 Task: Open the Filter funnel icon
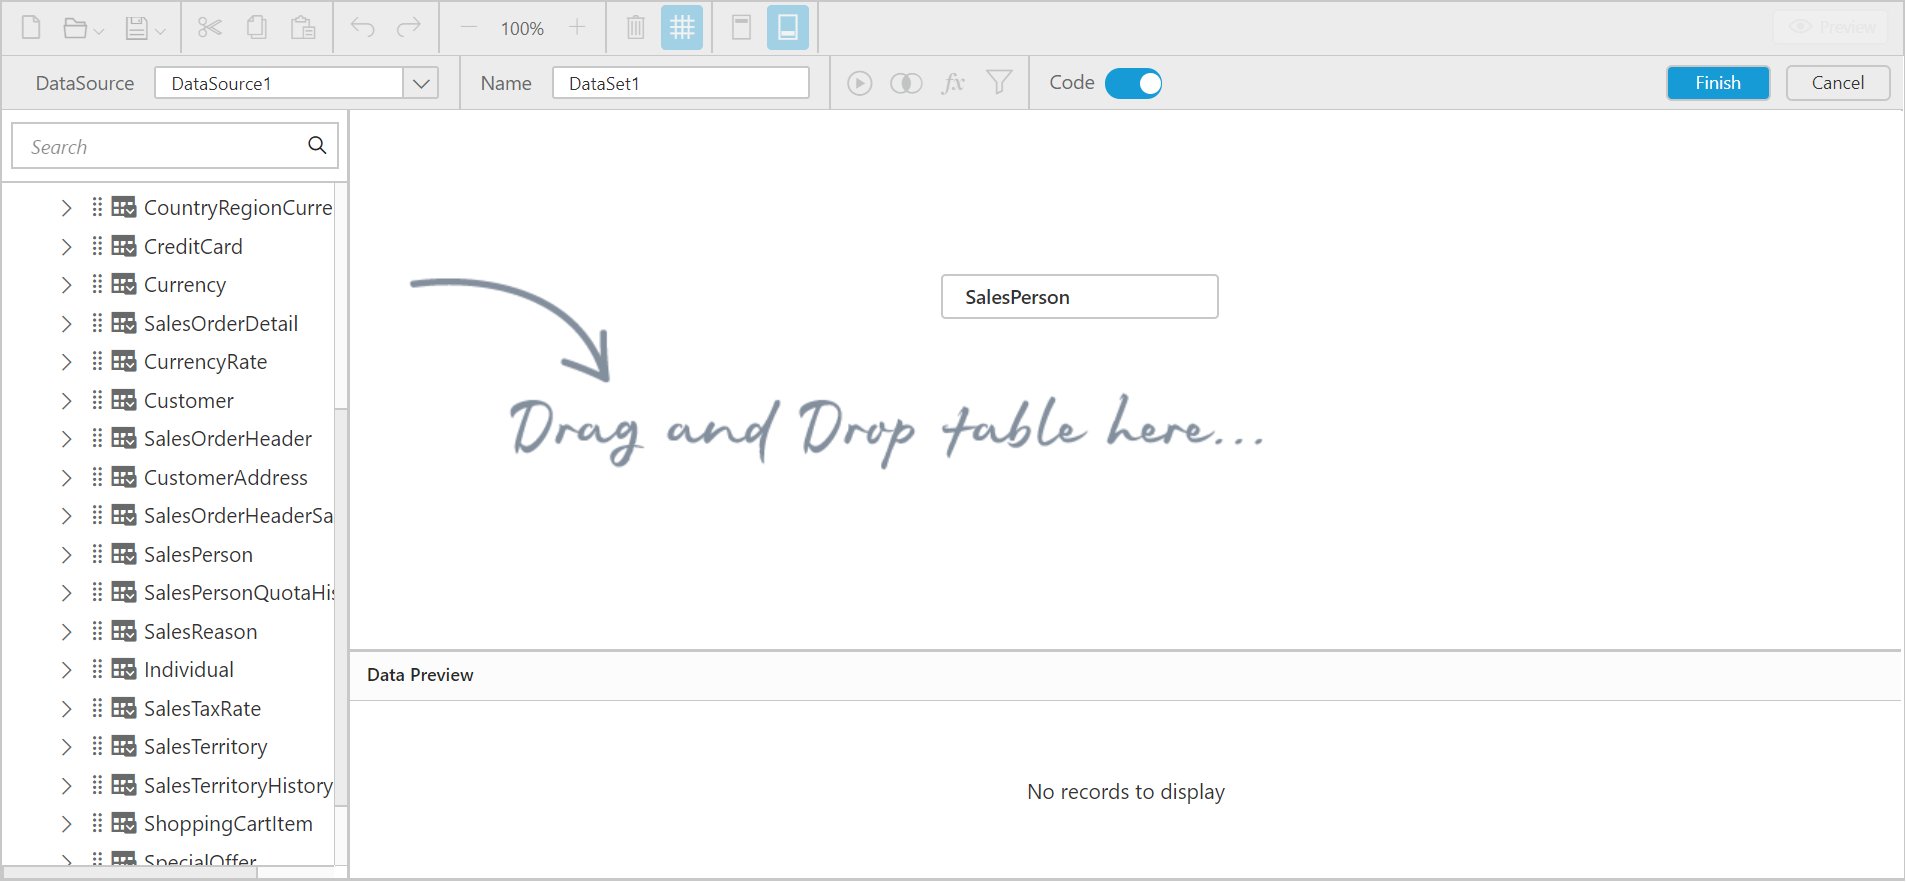coord(999,83)
